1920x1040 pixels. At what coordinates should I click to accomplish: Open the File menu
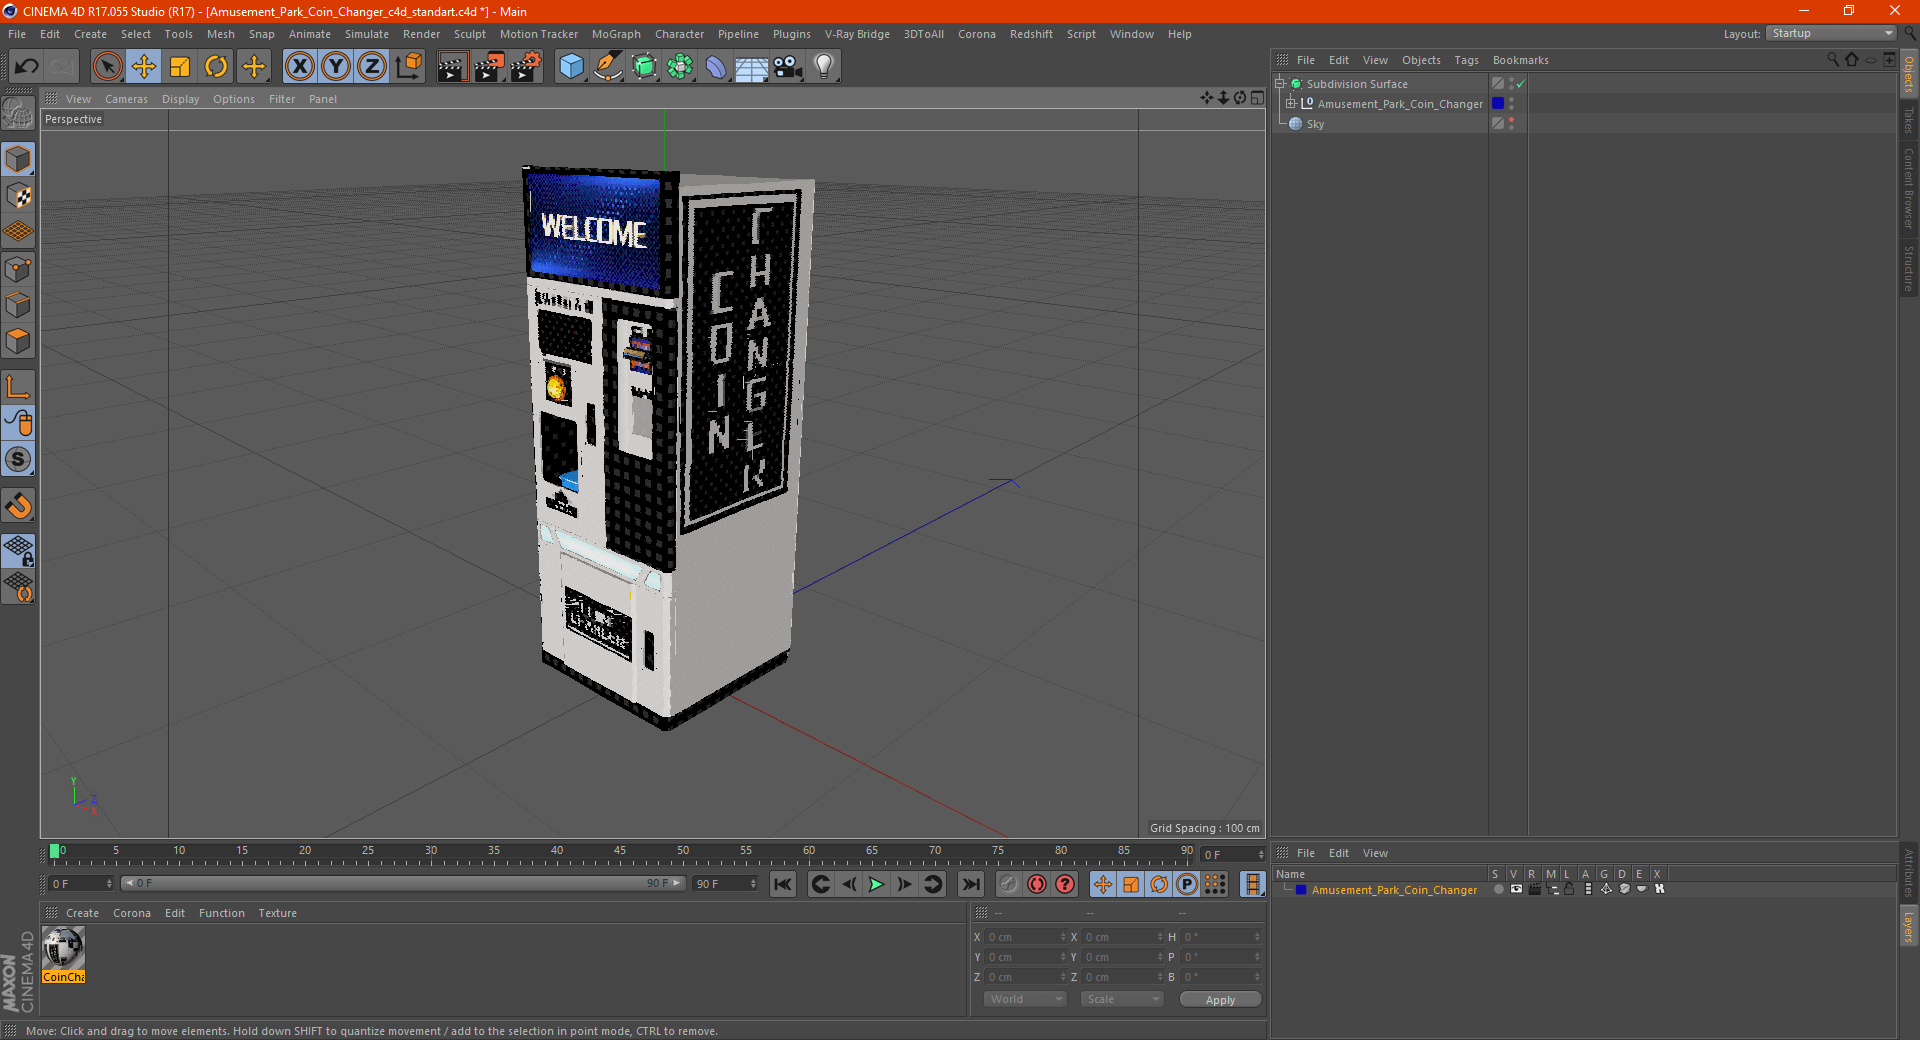point(17,34)
